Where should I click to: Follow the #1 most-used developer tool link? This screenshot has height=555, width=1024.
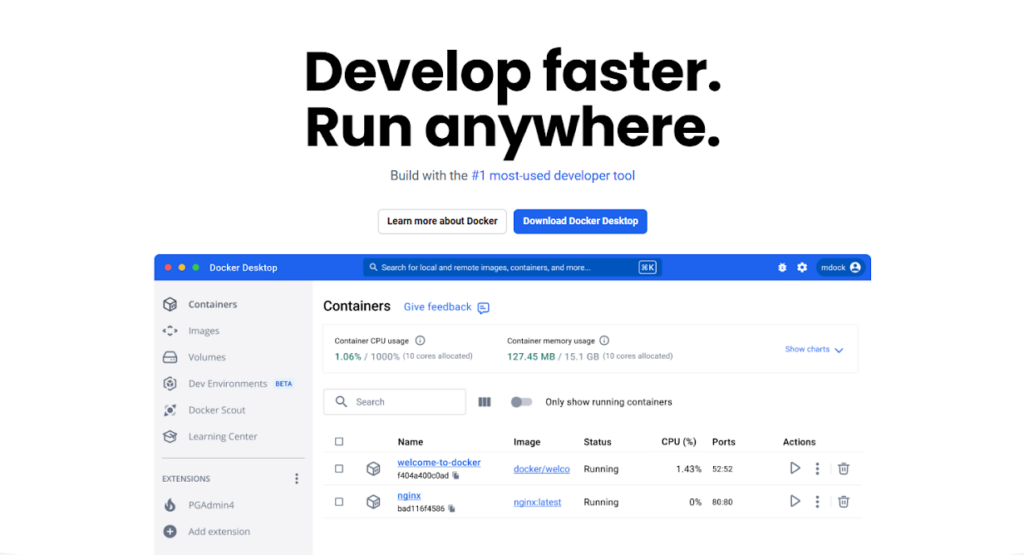pos(553,176)
